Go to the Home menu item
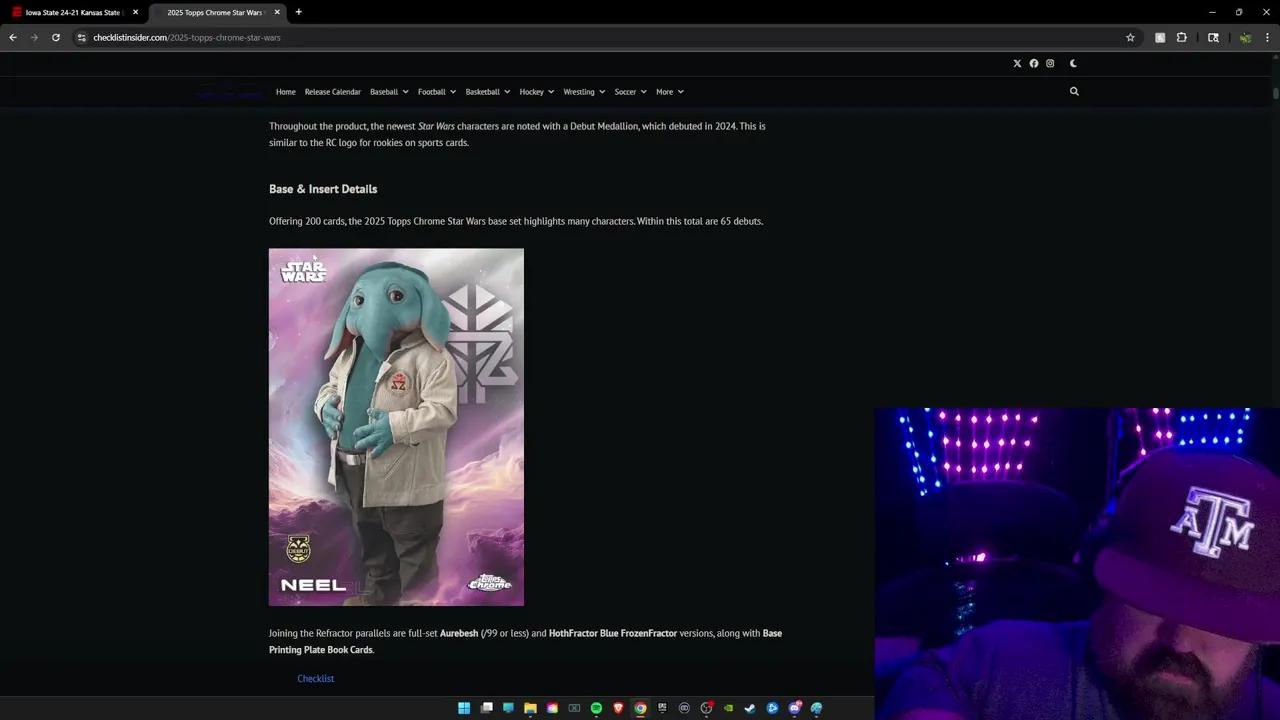Viewport: 1280px width, 720px height. 286,92
